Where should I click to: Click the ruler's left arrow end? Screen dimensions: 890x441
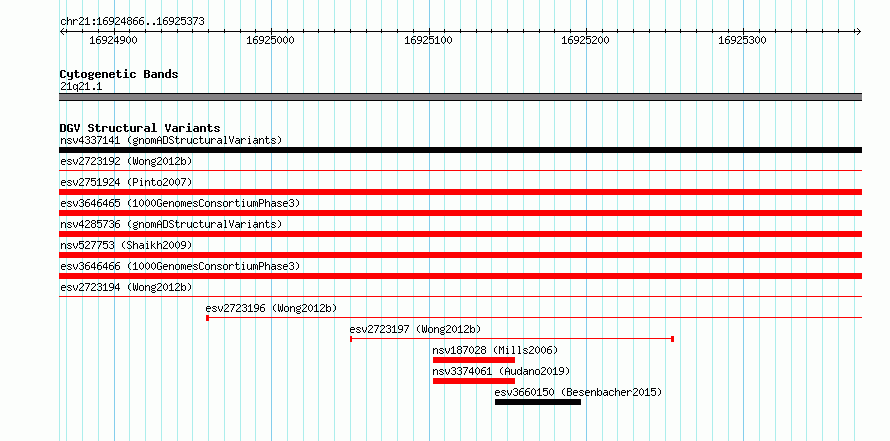63,31
